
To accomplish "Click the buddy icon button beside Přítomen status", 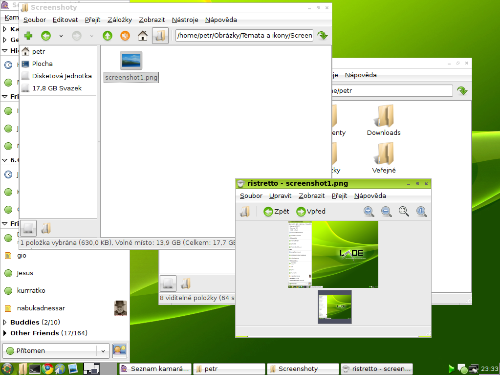I will pos(119,350).
